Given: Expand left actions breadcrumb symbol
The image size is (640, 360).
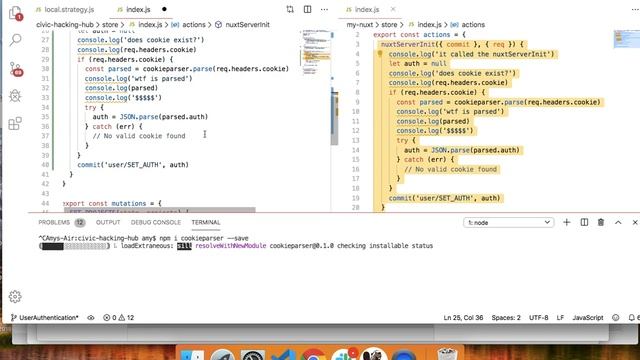Looking at the screenshot, I should 193,24.
